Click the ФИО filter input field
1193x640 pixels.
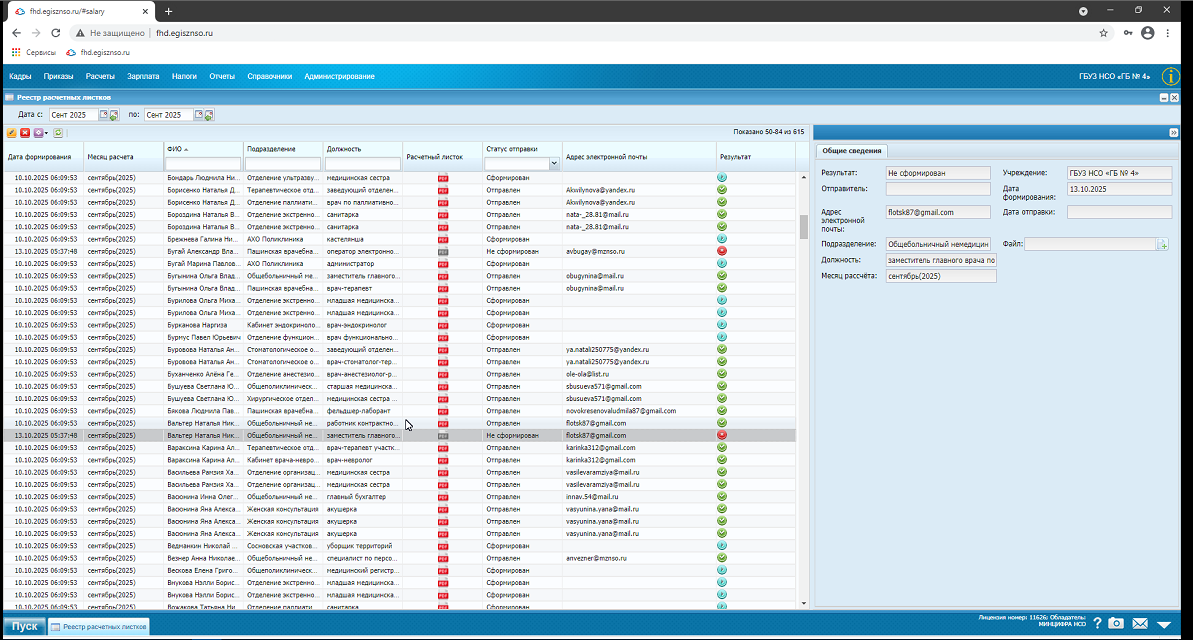click(x=203, y=163)
